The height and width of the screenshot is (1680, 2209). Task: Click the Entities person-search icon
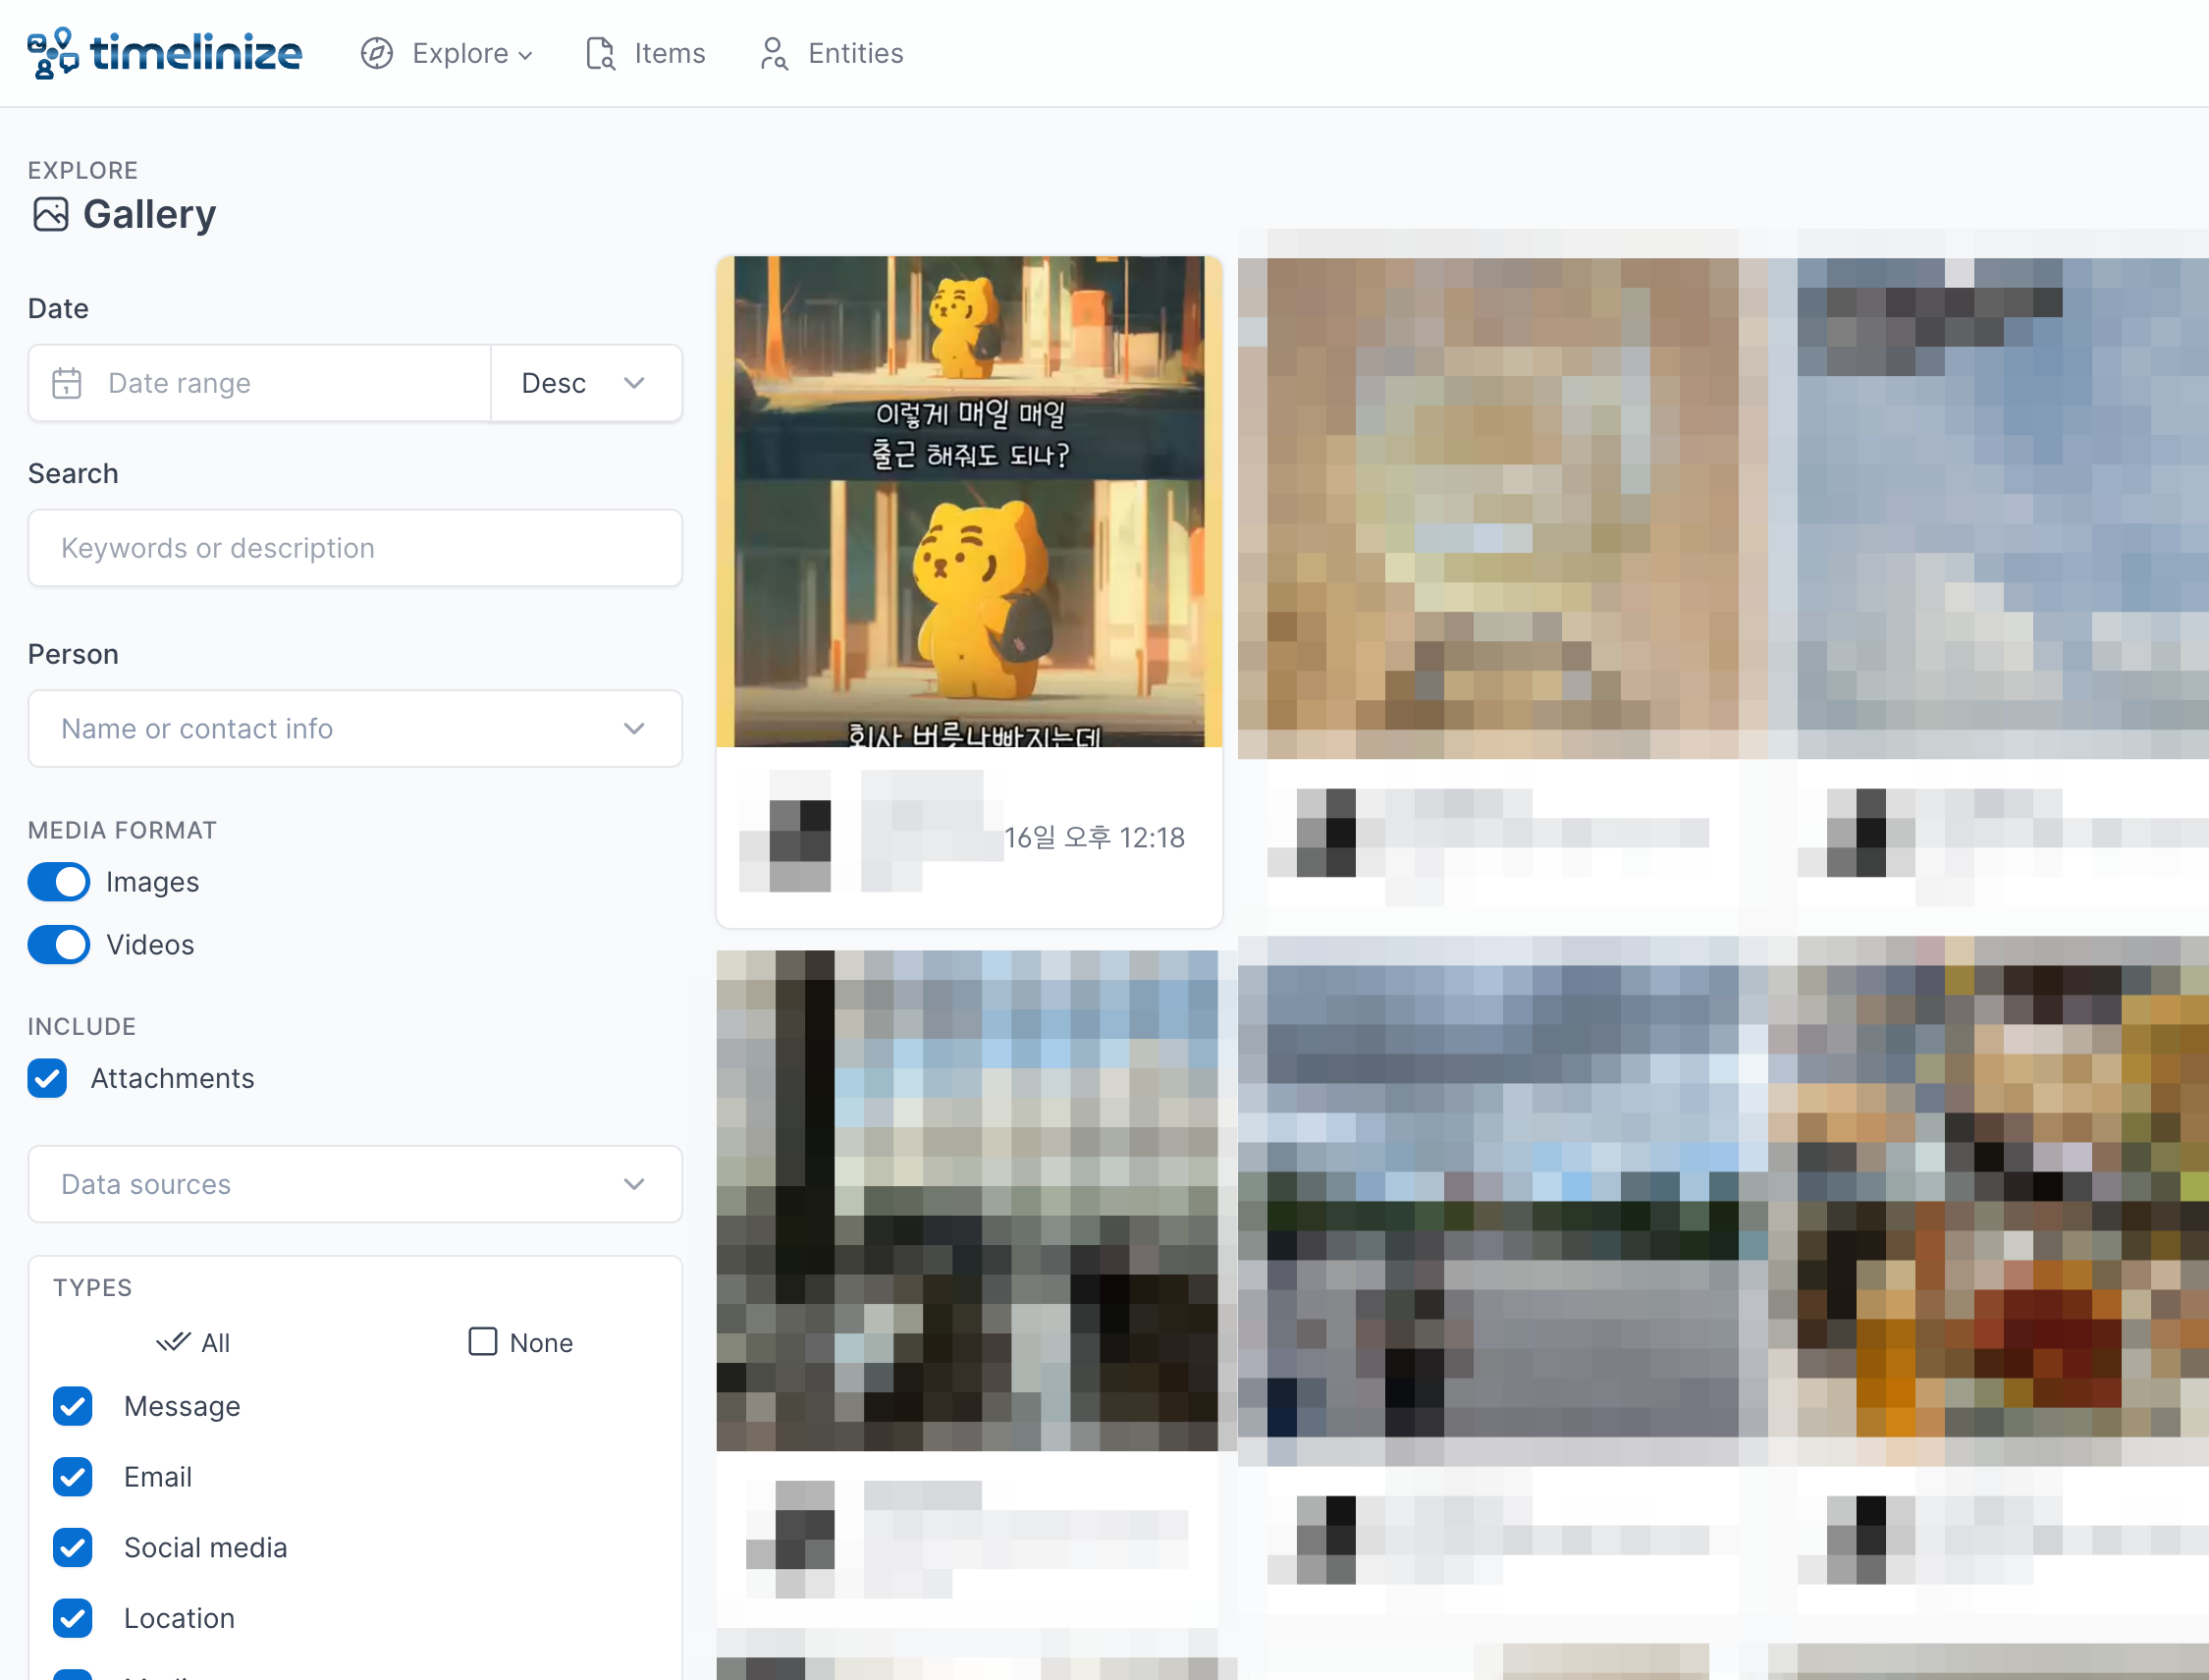coord(773,53)
